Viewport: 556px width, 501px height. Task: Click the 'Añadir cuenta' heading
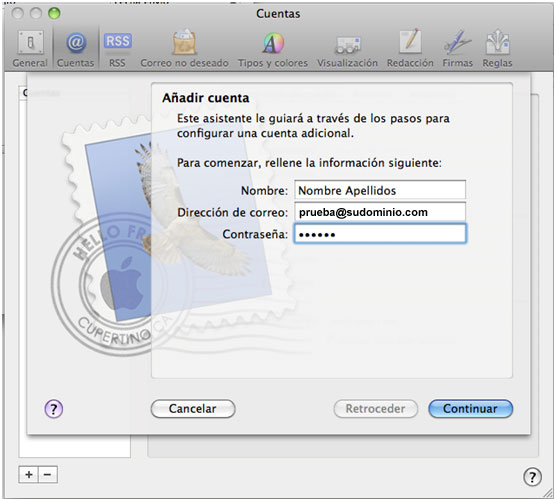206,98
